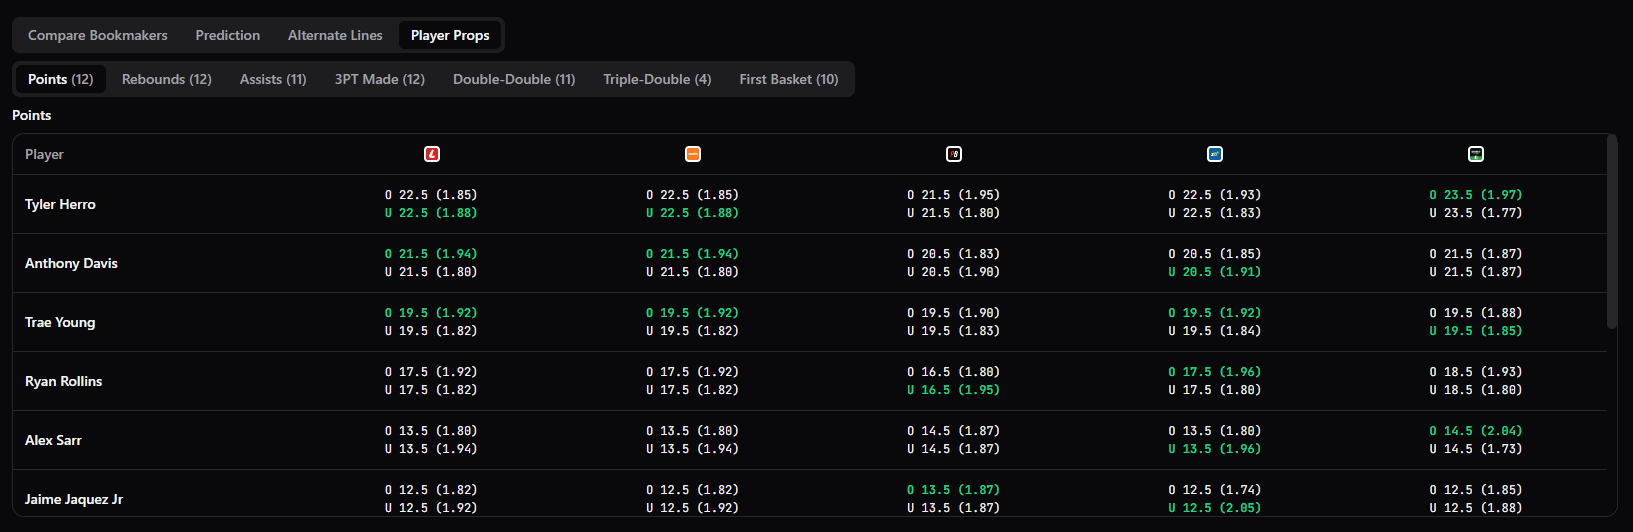The width and height of the screenshot is (1633, 532).
Task: View the Triple-Double (4) props
Action: tap(657, 79)
